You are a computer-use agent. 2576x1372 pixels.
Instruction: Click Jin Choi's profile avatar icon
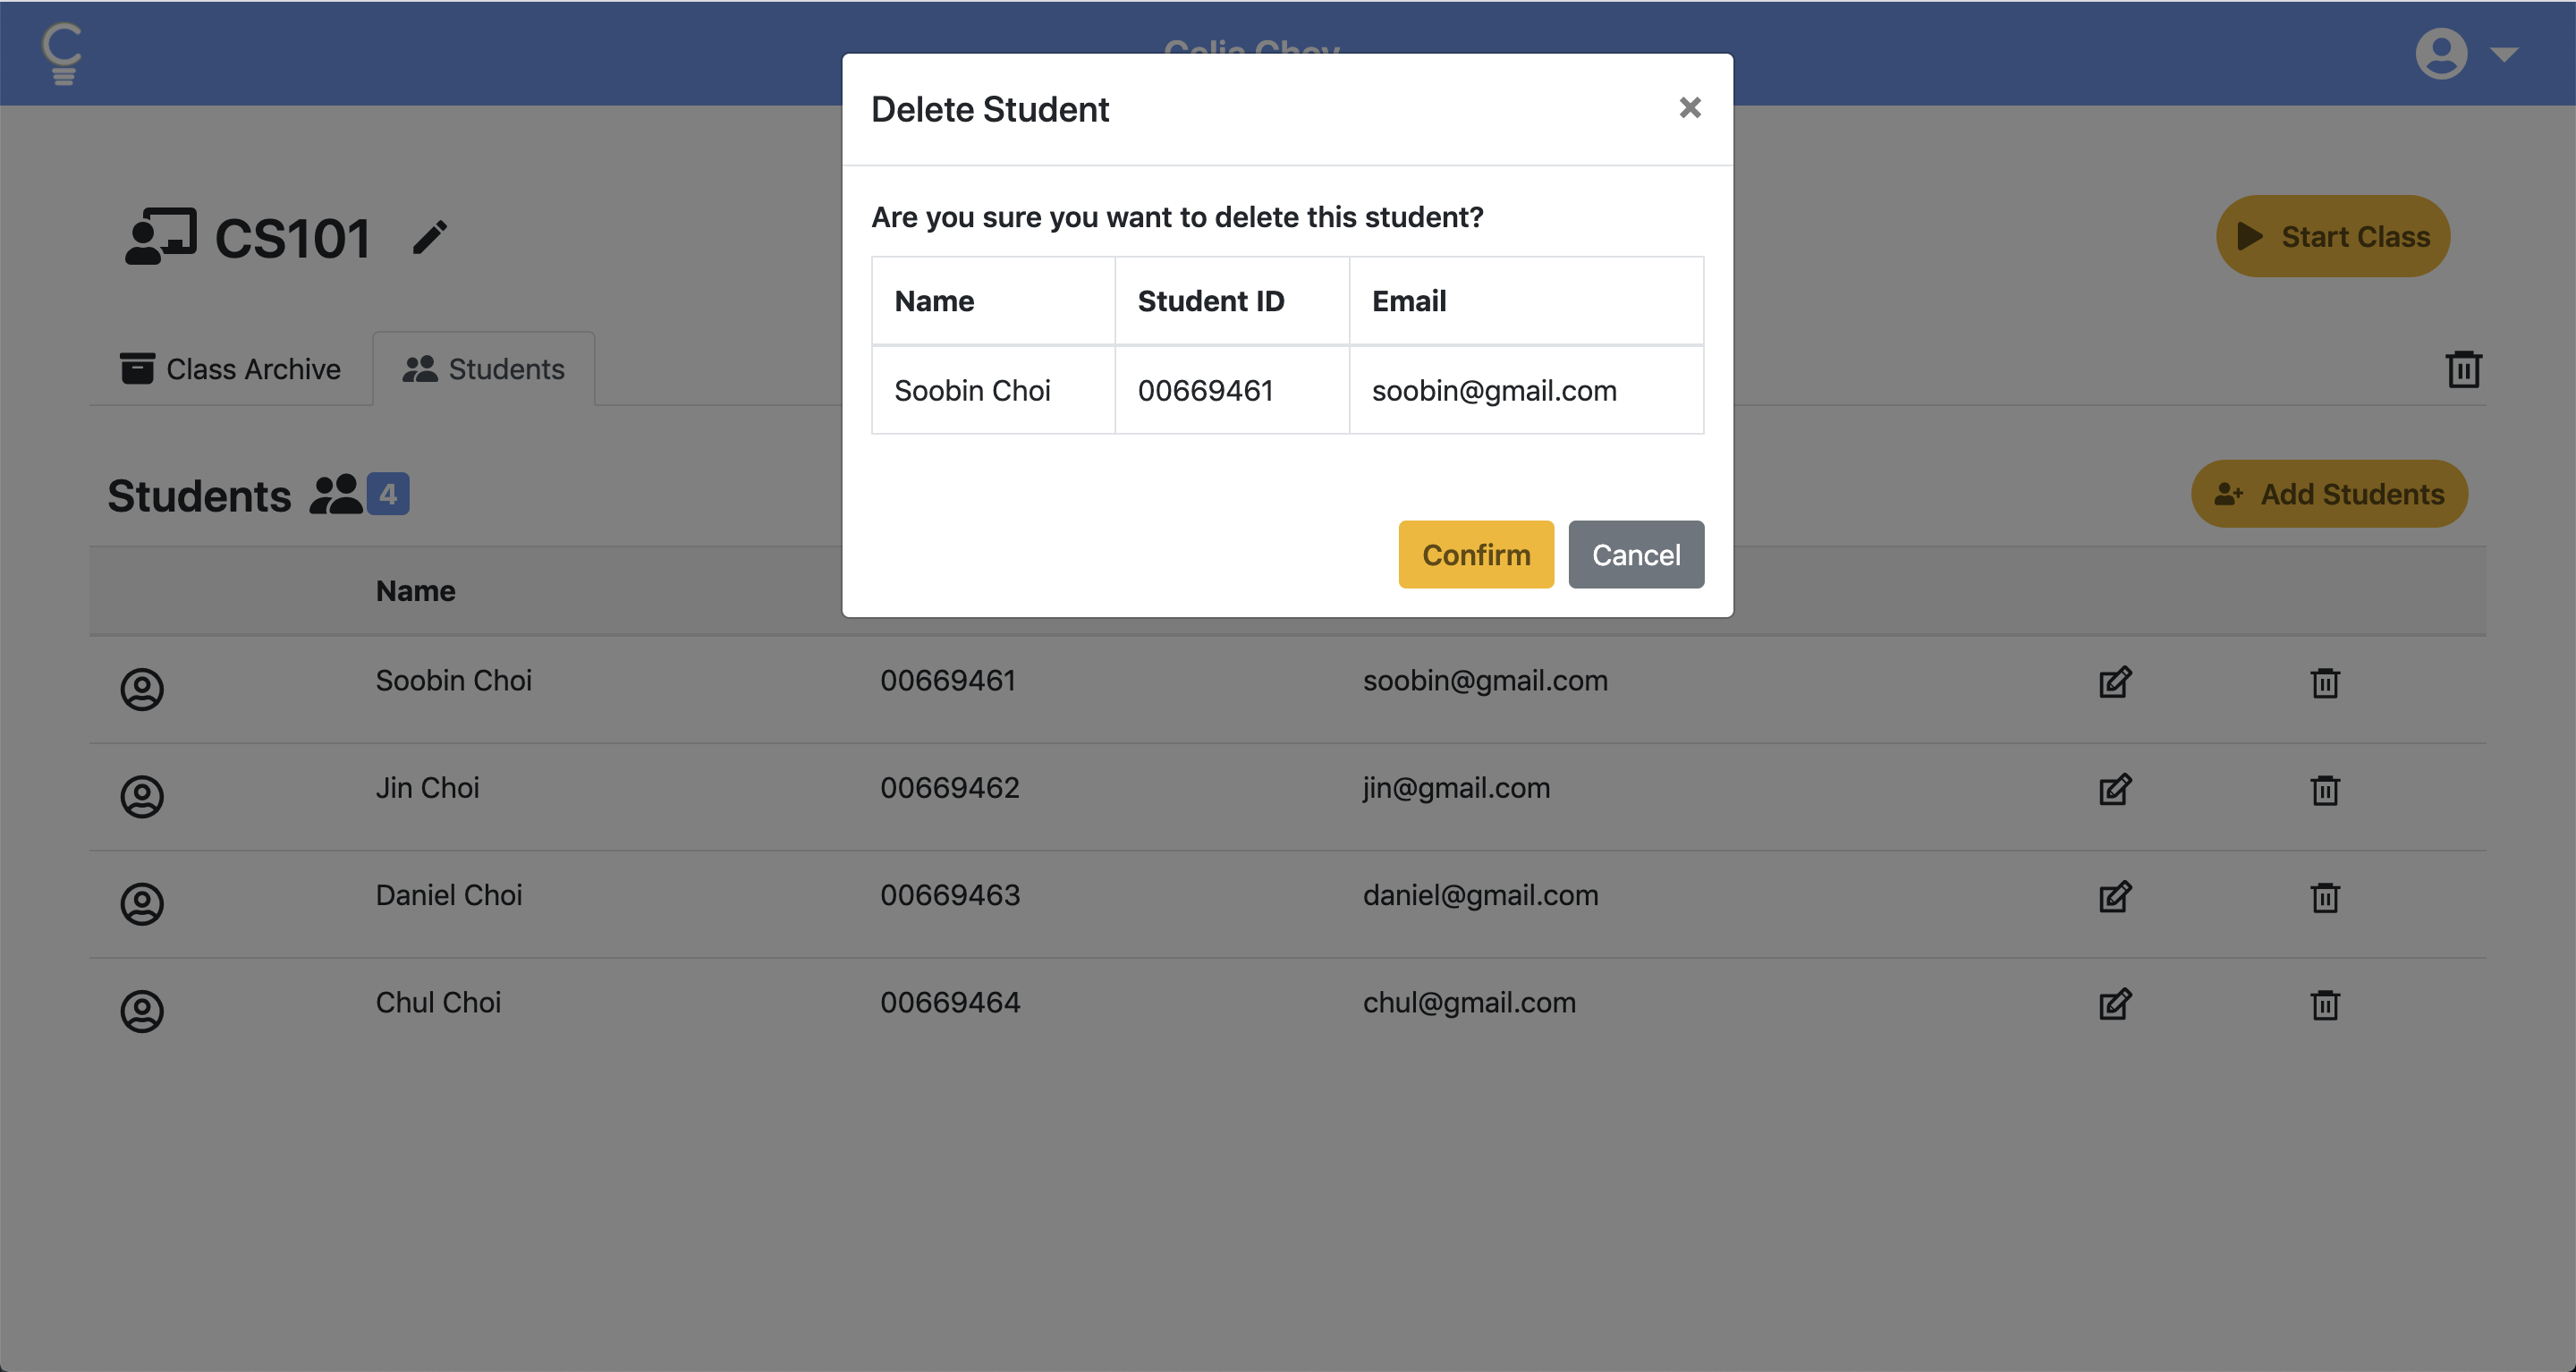(142, 797)
